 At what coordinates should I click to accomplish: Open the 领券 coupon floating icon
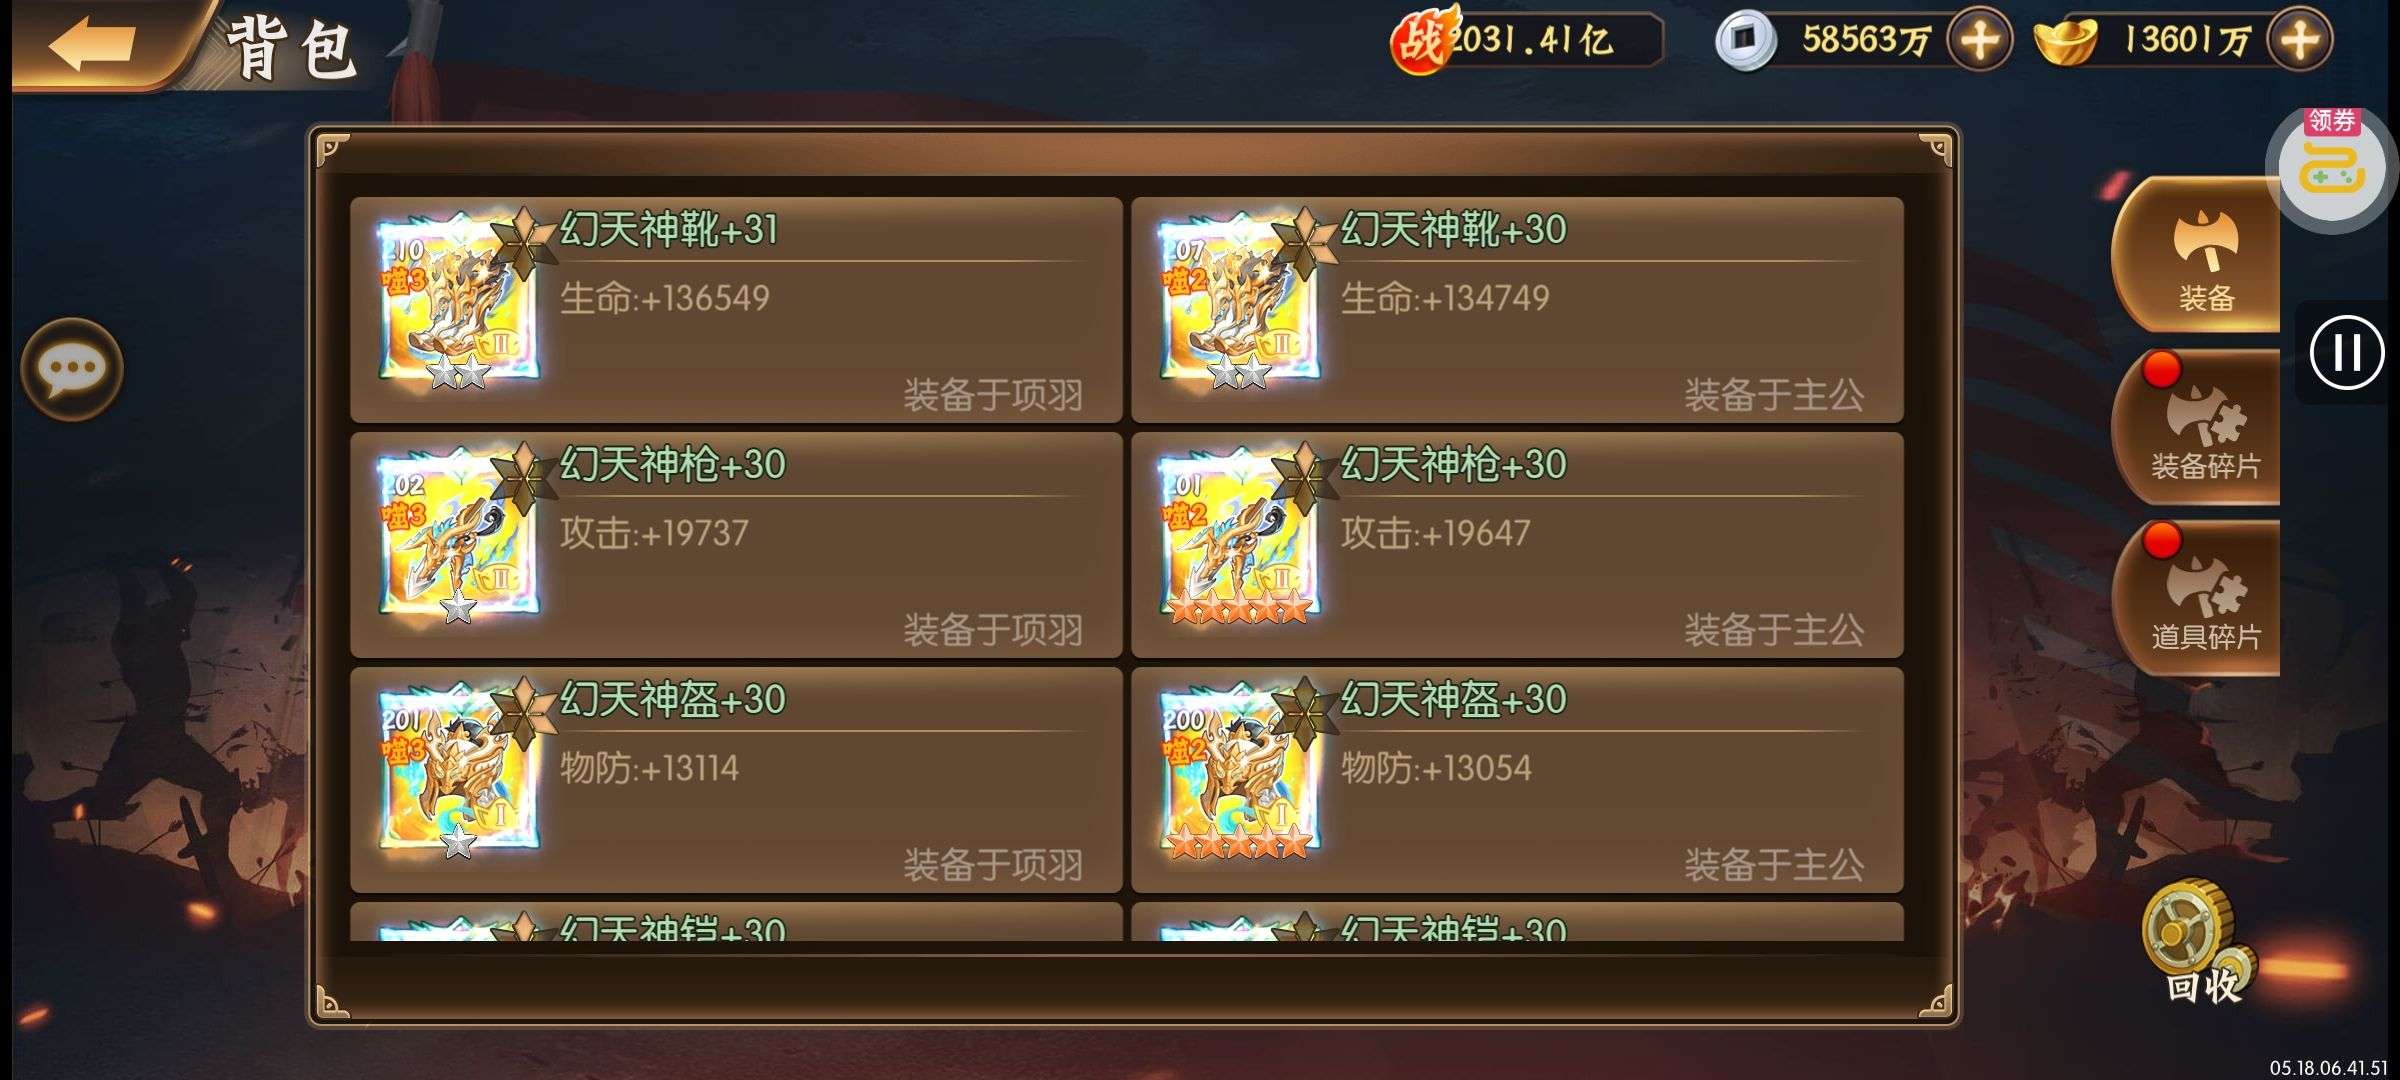tap(2333, 167)
